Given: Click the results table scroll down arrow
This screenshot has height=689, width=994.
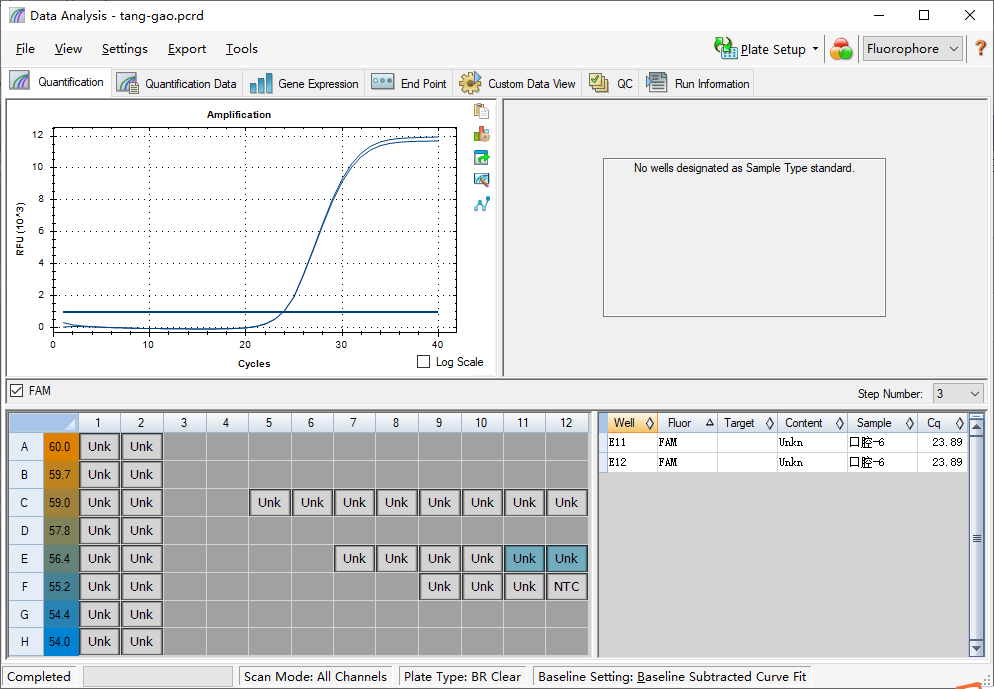Looking at the screenshot, I should [x=976, y=648].
